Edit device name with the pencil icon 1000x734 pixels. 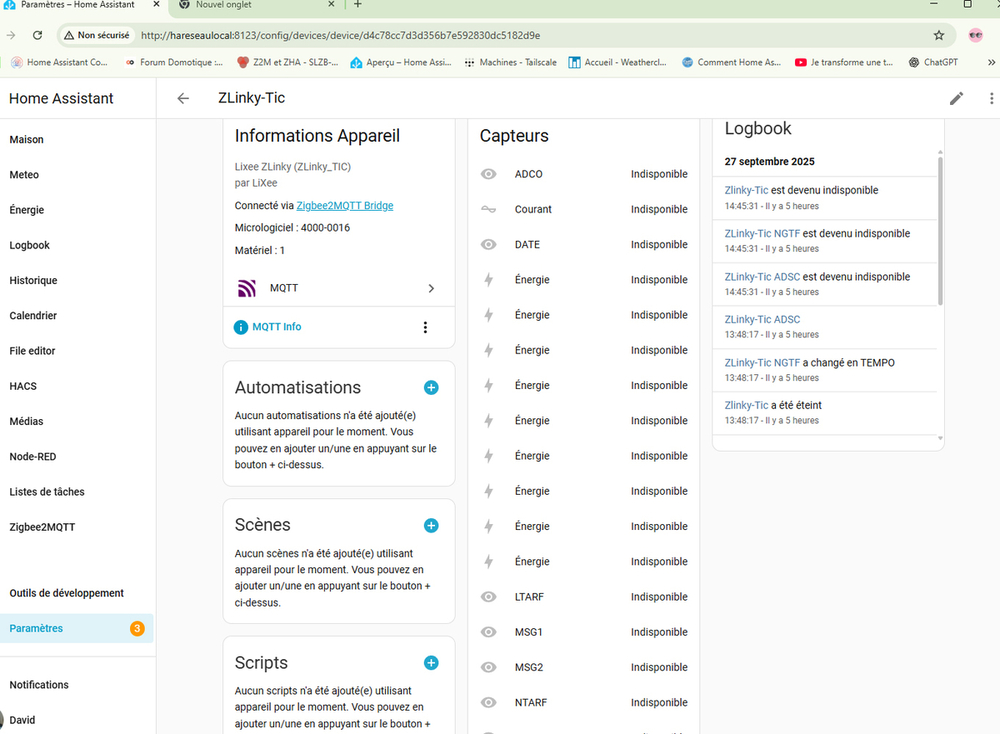(956, 98)
